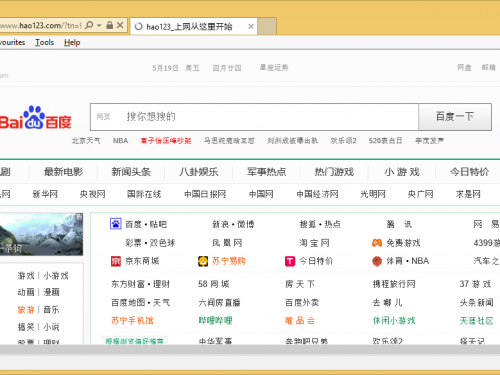The height and width of the screenshot is (375, 500).
Task: Open the orange 苏宁手机馆 link
Action: 132,321
